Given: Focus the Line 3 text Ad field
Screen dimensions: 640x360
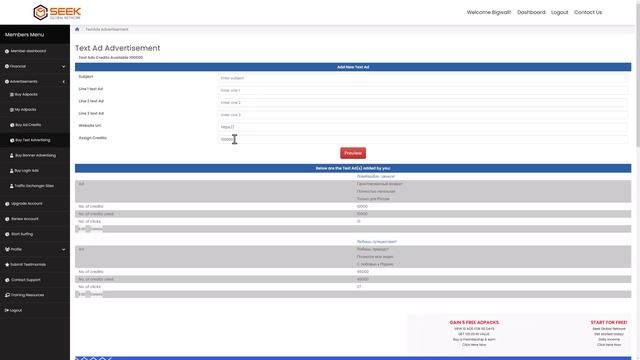Looking at the screenshot, I should pyautogui.click(x=422, y=115).
